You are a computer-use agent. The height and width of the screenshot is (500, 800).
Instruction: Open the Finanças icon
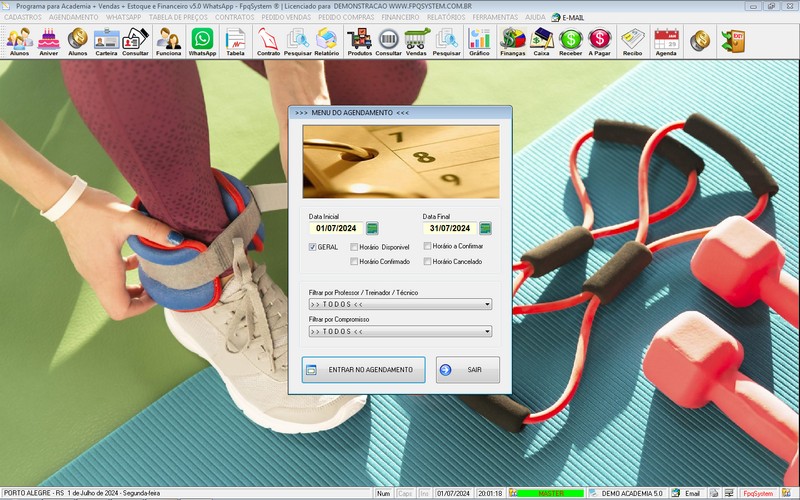(513, 41)
